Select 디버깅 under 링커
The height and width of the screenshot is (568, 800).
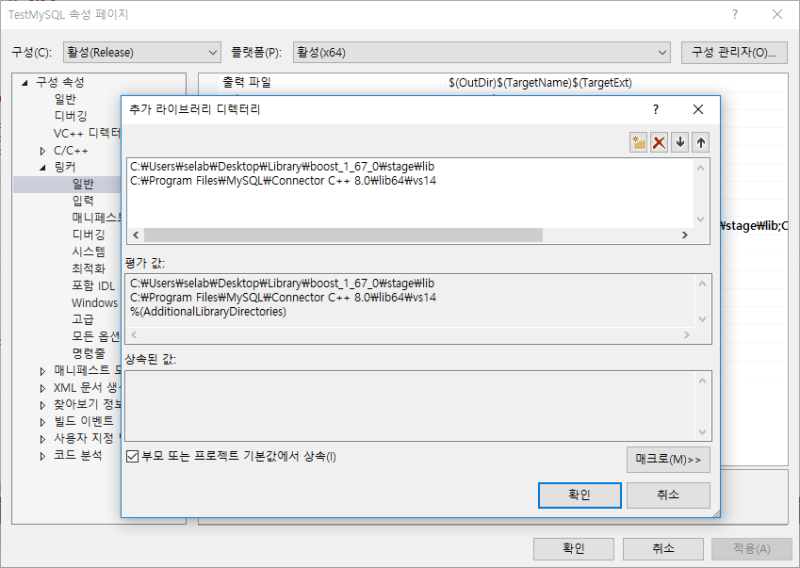point(89,235)
